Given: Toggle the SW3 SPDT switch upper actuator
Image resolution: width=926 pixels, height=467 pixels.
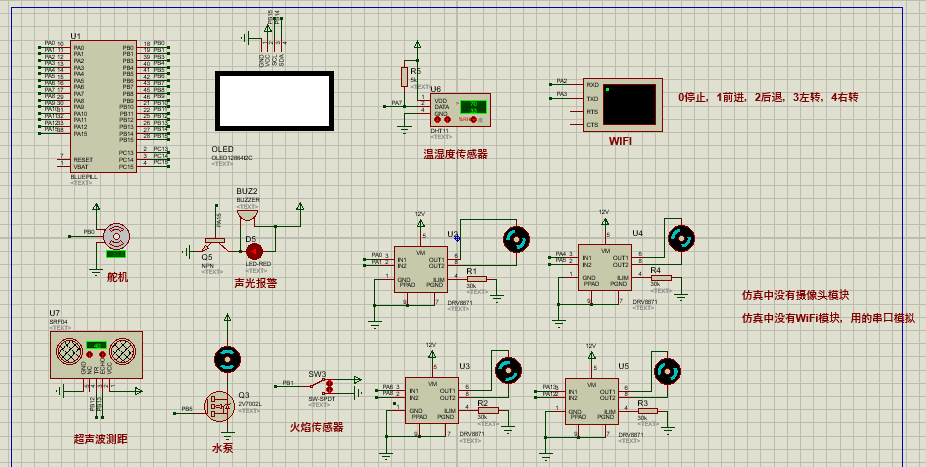Looking at the screenshot, I should coord(330,383).
